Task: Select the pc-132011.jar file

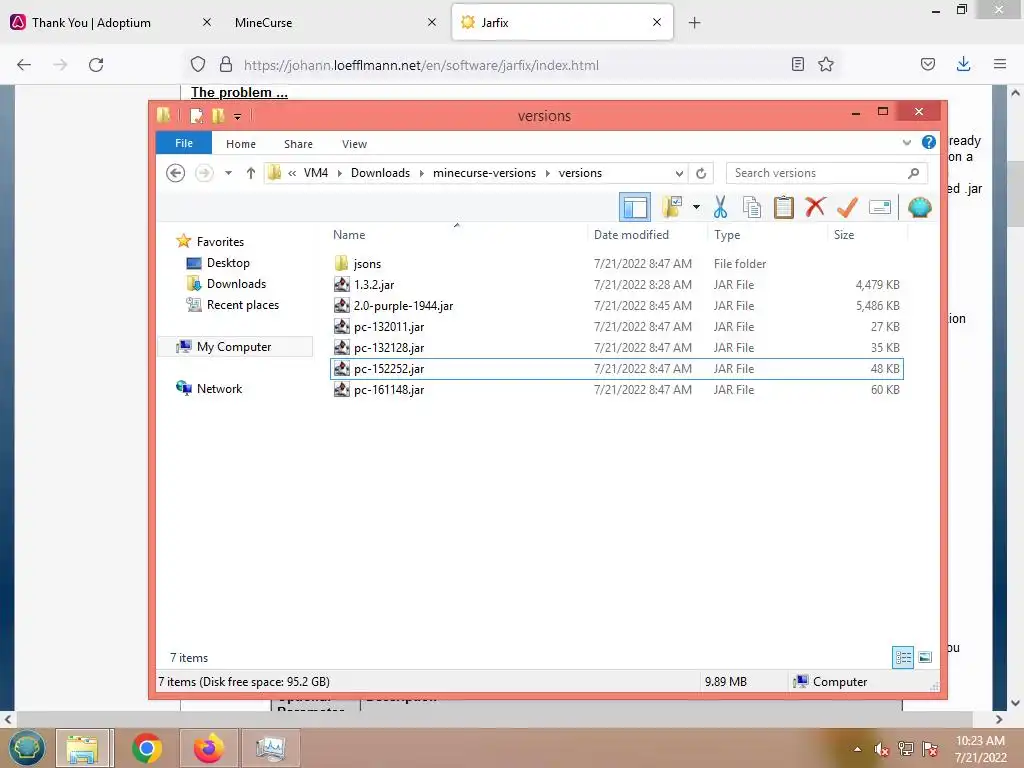Action: [617, 327]
